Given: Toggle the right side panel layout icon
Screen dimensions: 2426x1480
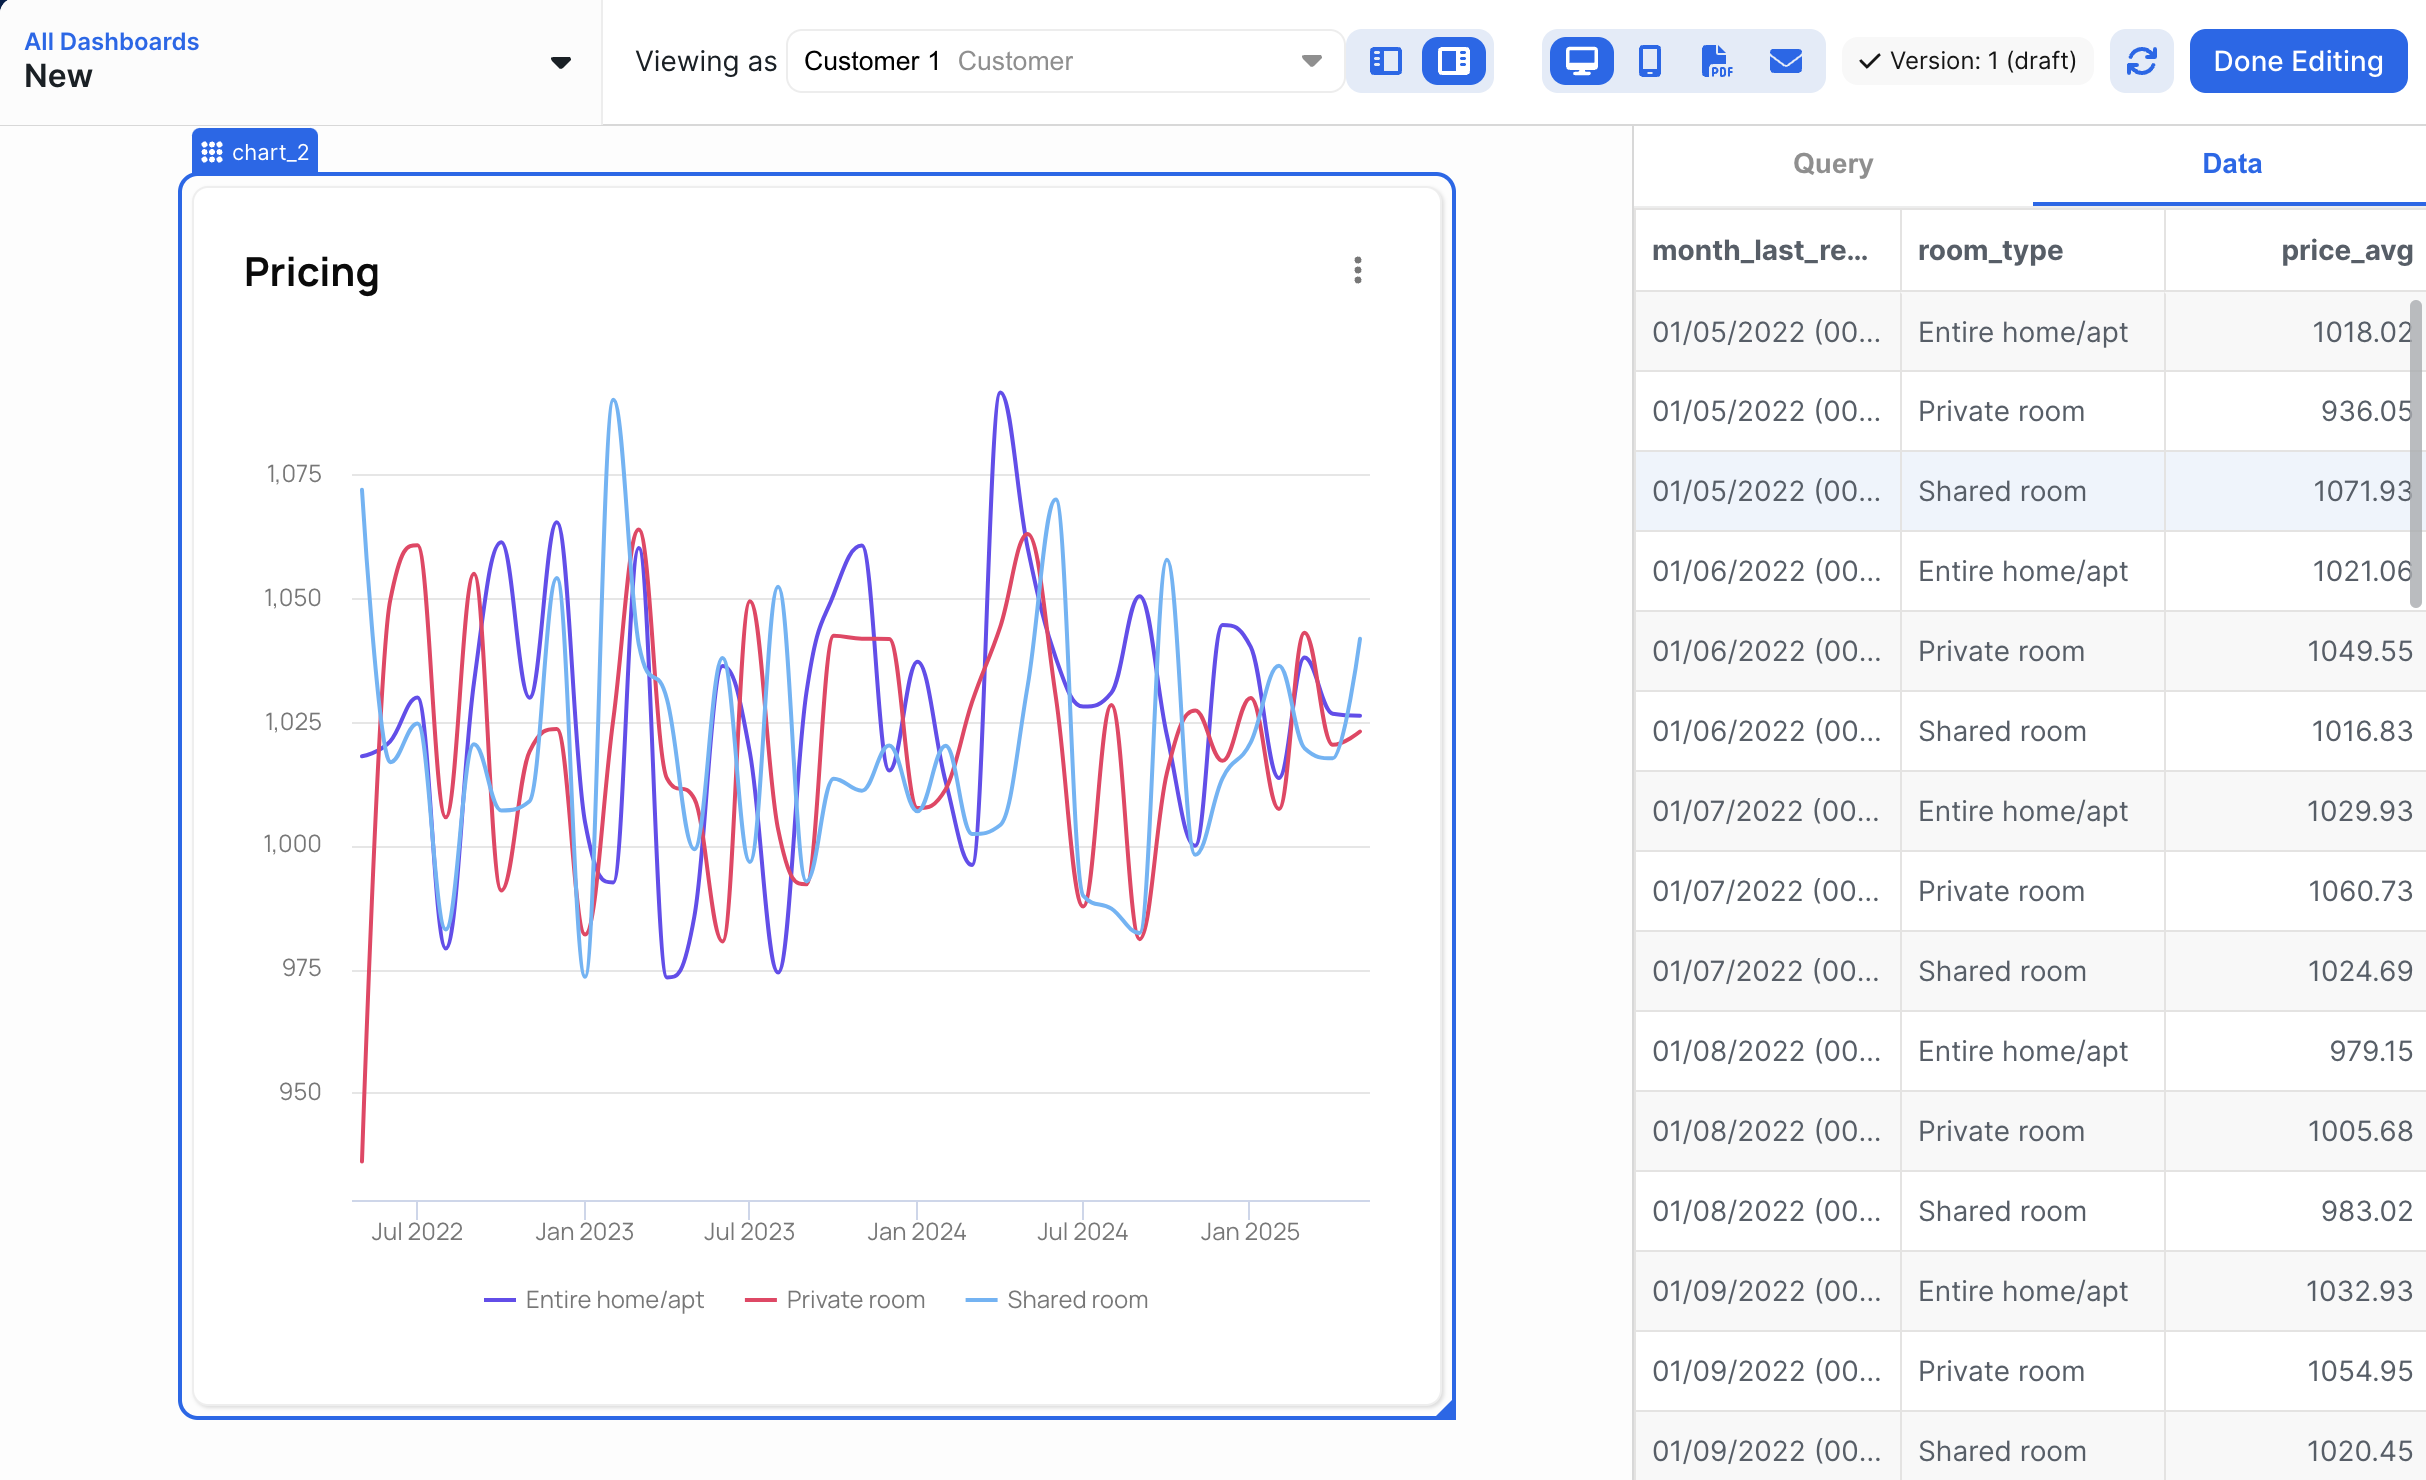Looking at the screenshot, I should 1453,61.
